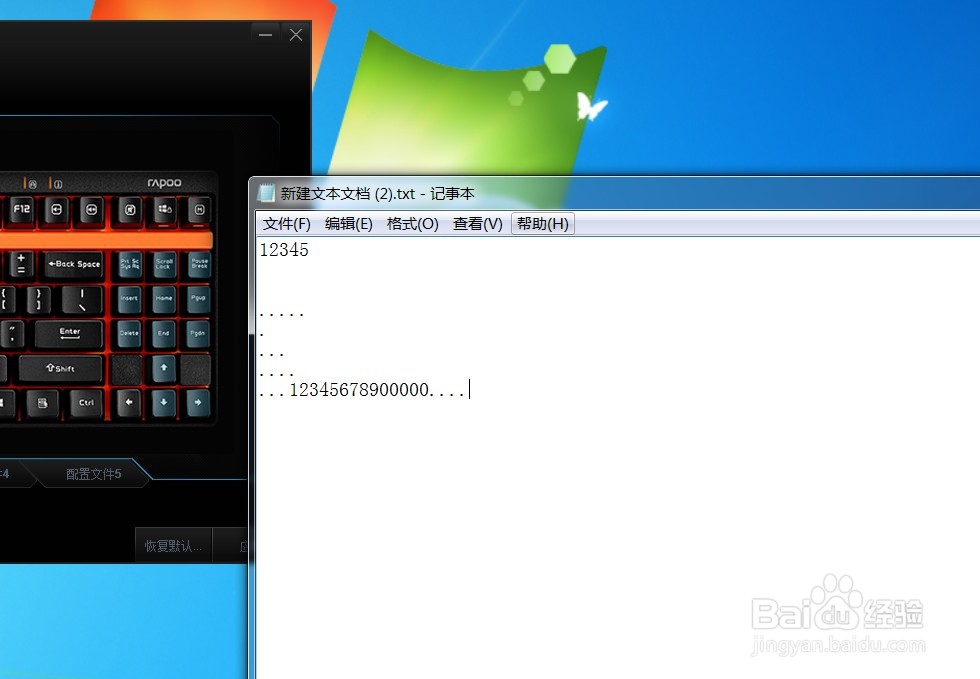Select the first media key right of F12
This screenshot has height=679, width=980.
pos(56,210)
